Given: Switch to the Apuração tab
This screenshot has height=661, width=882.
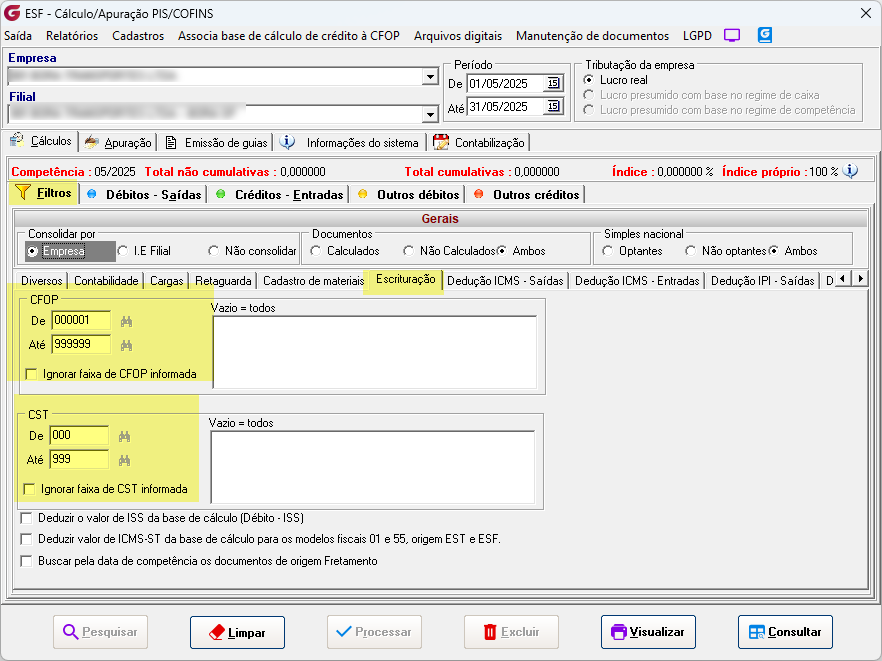Looking at the screenshot, I should 118,143.
